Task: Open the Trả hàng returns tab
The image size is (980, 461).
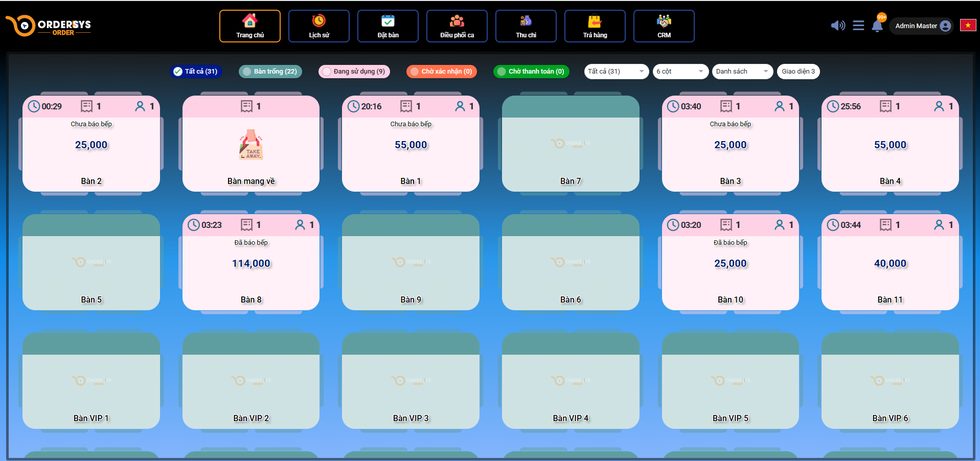Action: pyautogui.click(x=594, y=26)
